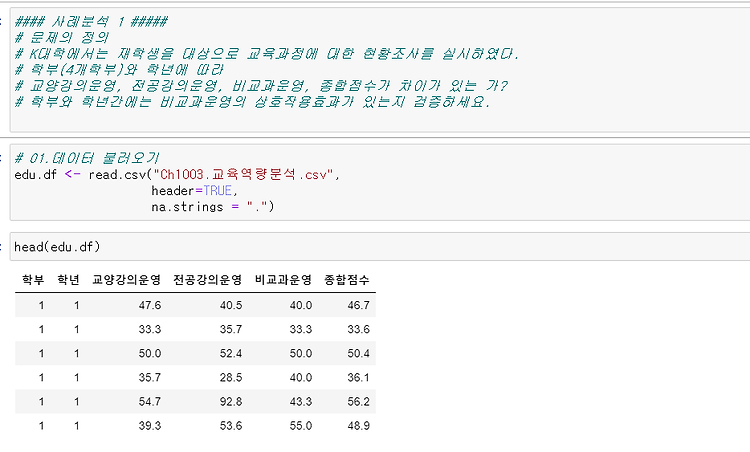Click the cell value 53.6
The height and width of the screenshot is (452, 750).
tap(231, 426)
